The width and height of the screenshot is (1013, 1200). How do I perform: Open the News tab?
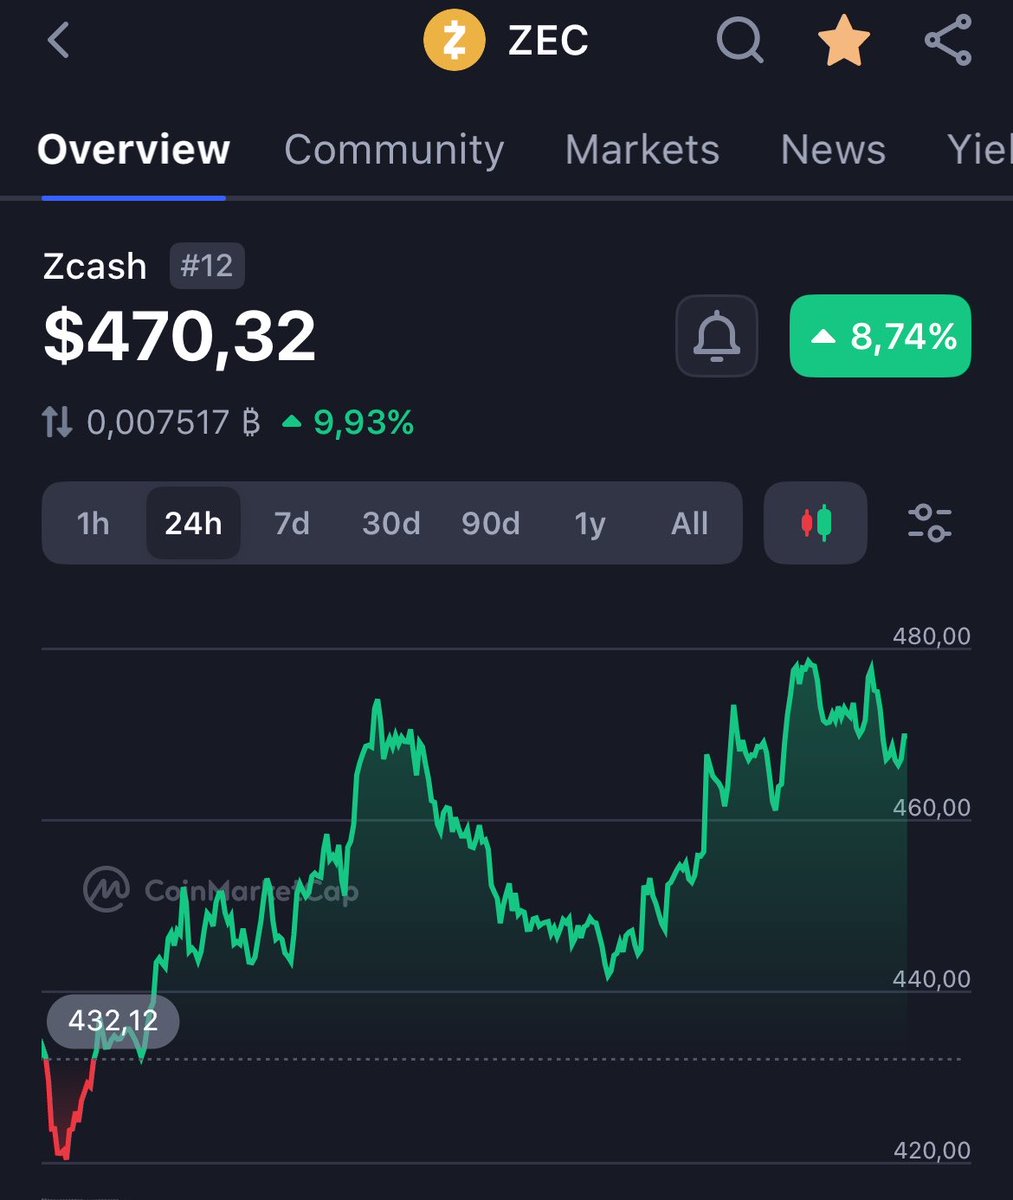tap(833, 150)
